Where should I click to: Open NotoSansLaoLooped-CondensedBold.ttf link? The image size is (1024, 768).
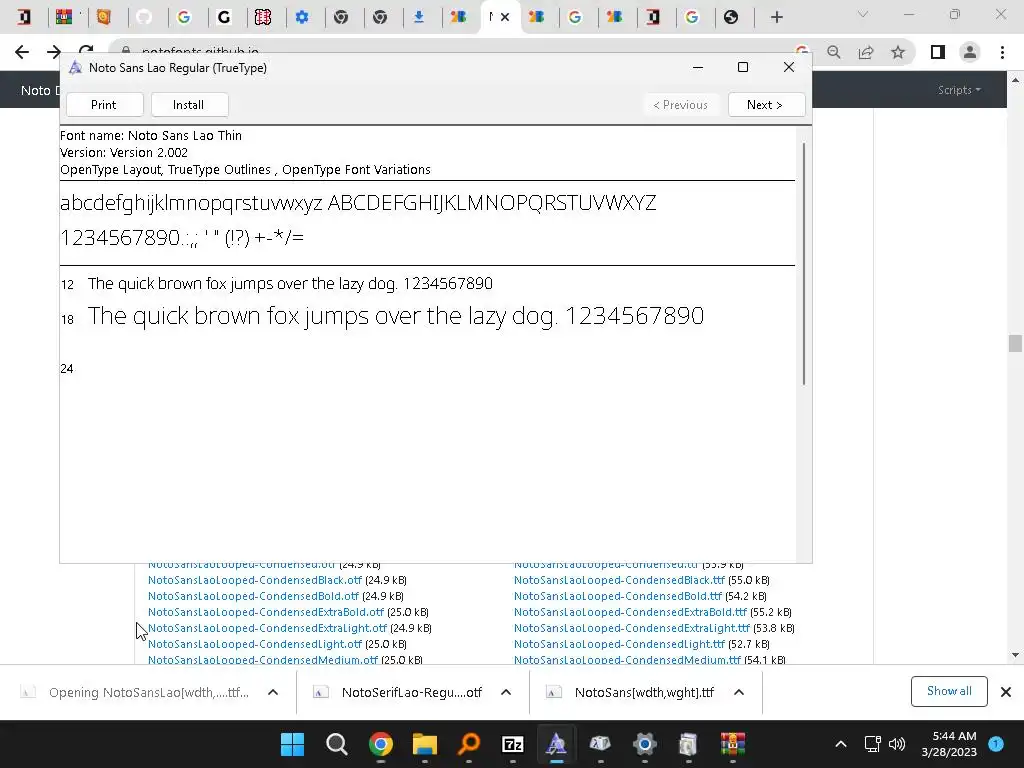(618, 596)
